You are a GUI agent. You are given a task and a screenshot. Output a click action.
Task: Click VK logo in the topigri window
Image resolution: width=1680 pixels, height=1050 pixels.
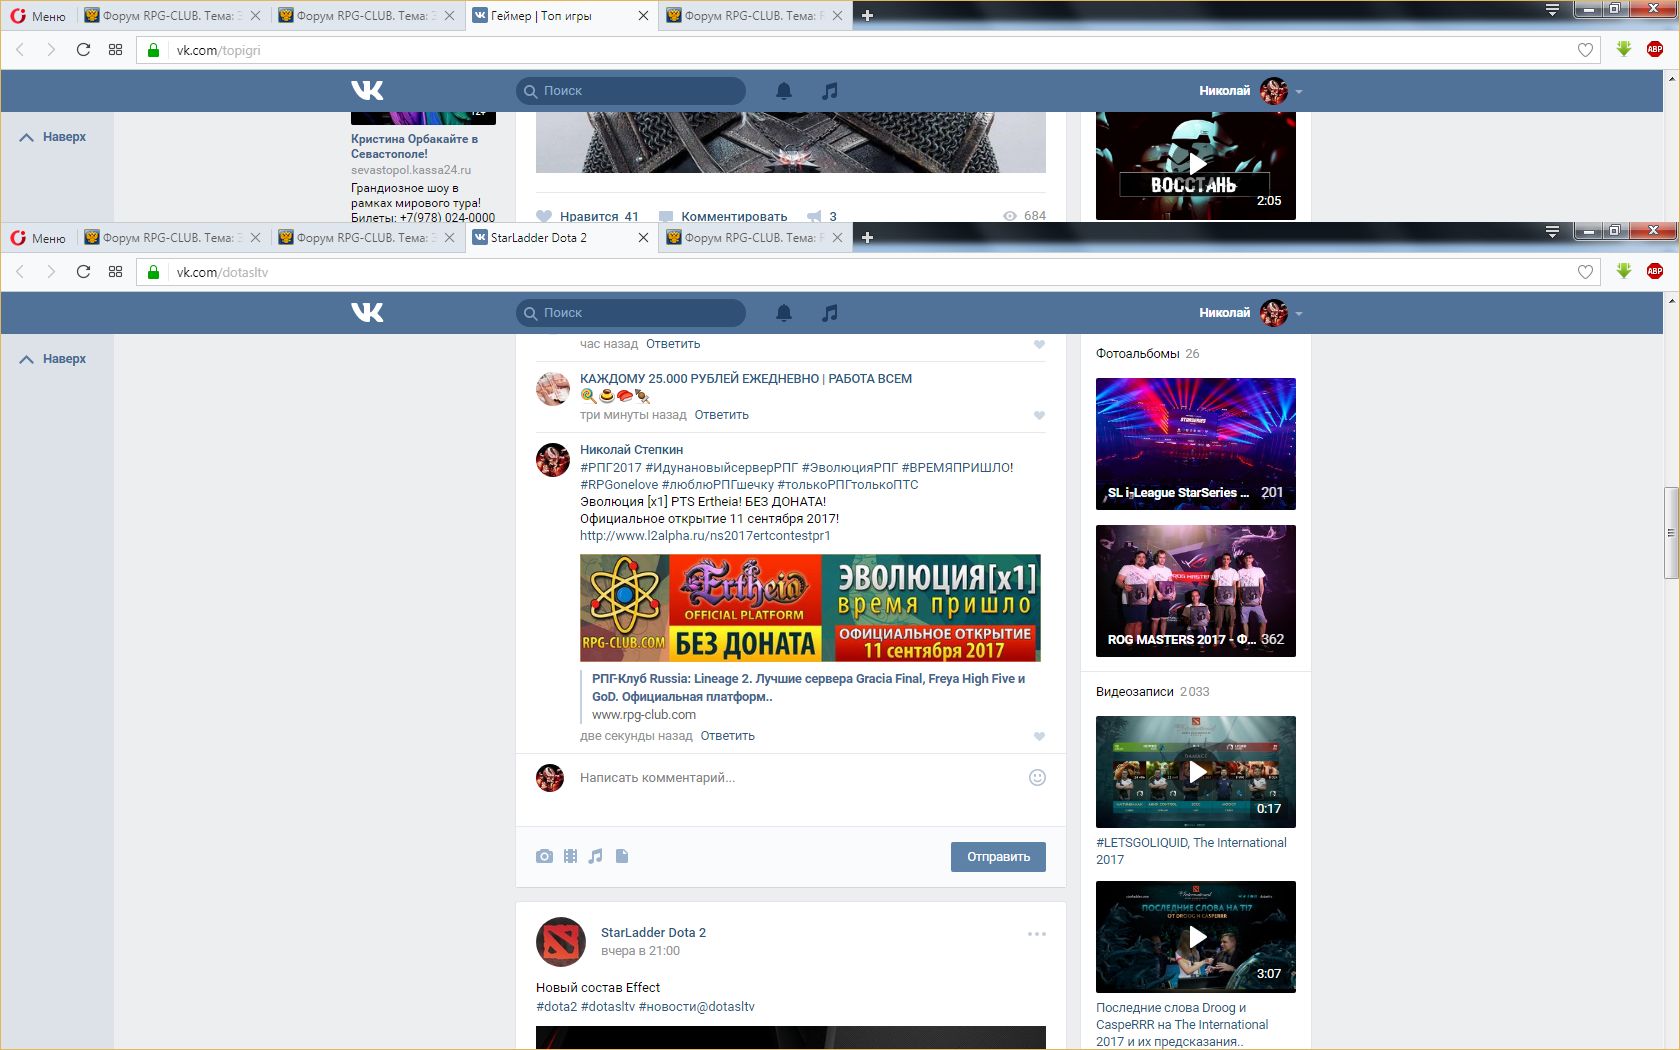tap(367, 91)
